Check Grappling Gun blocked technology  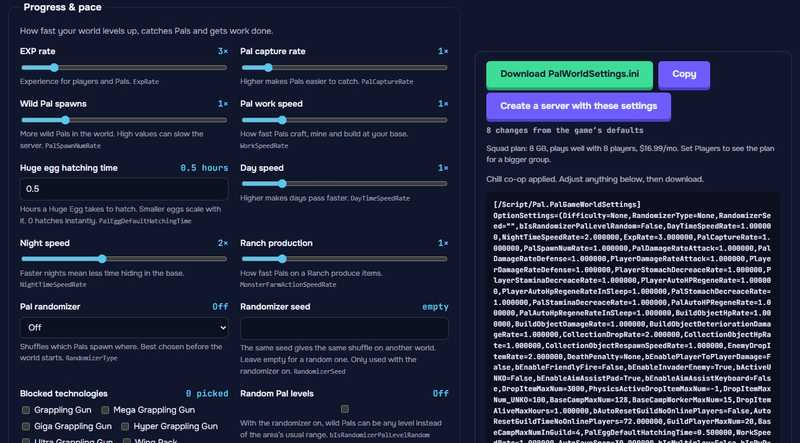[x=26, y=410]
